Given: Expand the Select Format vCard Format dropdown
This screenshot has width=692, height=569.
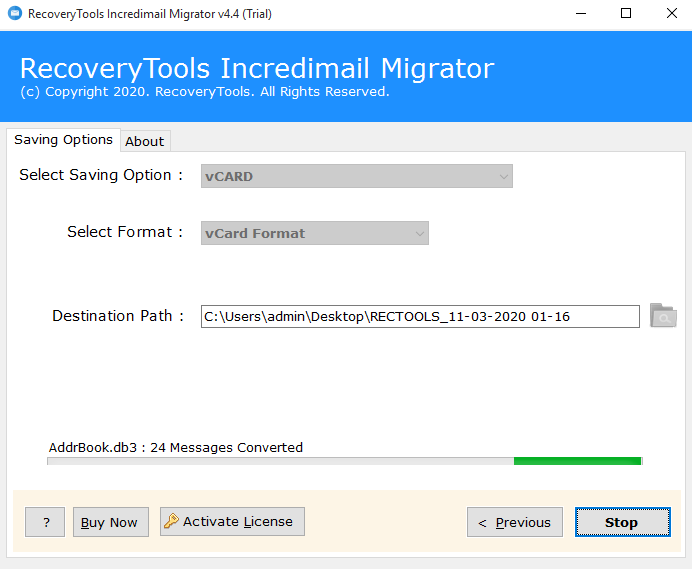Looking at the screenshot, I should [x=314, y=233].
